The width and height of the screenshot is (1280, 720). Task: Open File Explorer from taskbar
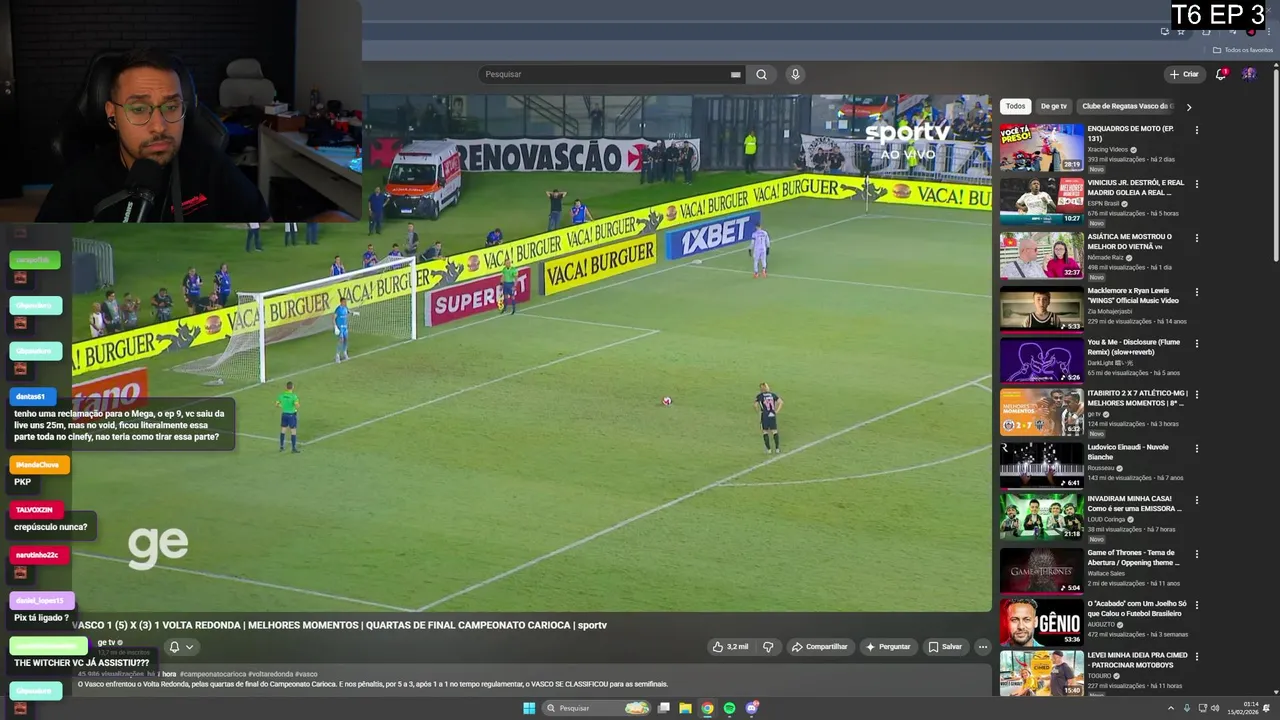(x=685, y=708)
